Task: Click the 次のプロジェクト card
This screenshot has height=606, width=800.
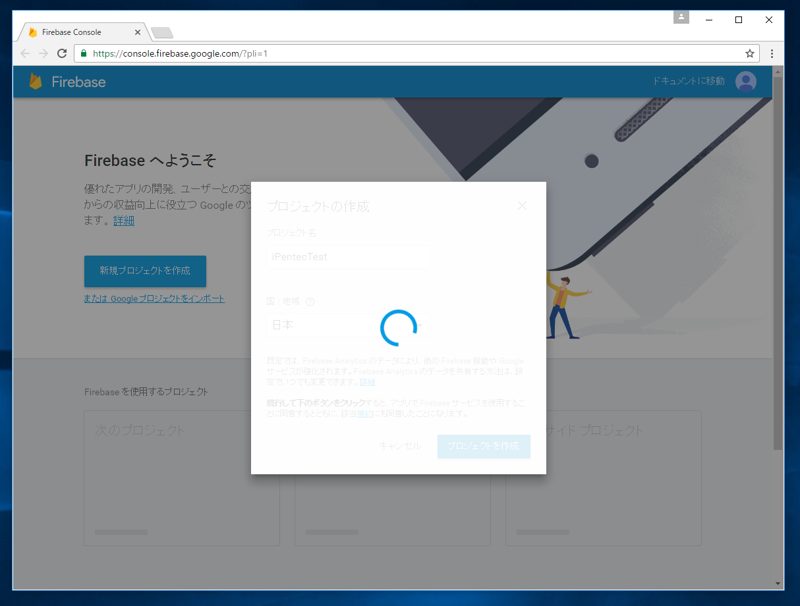Action: (x=182, y=478)
